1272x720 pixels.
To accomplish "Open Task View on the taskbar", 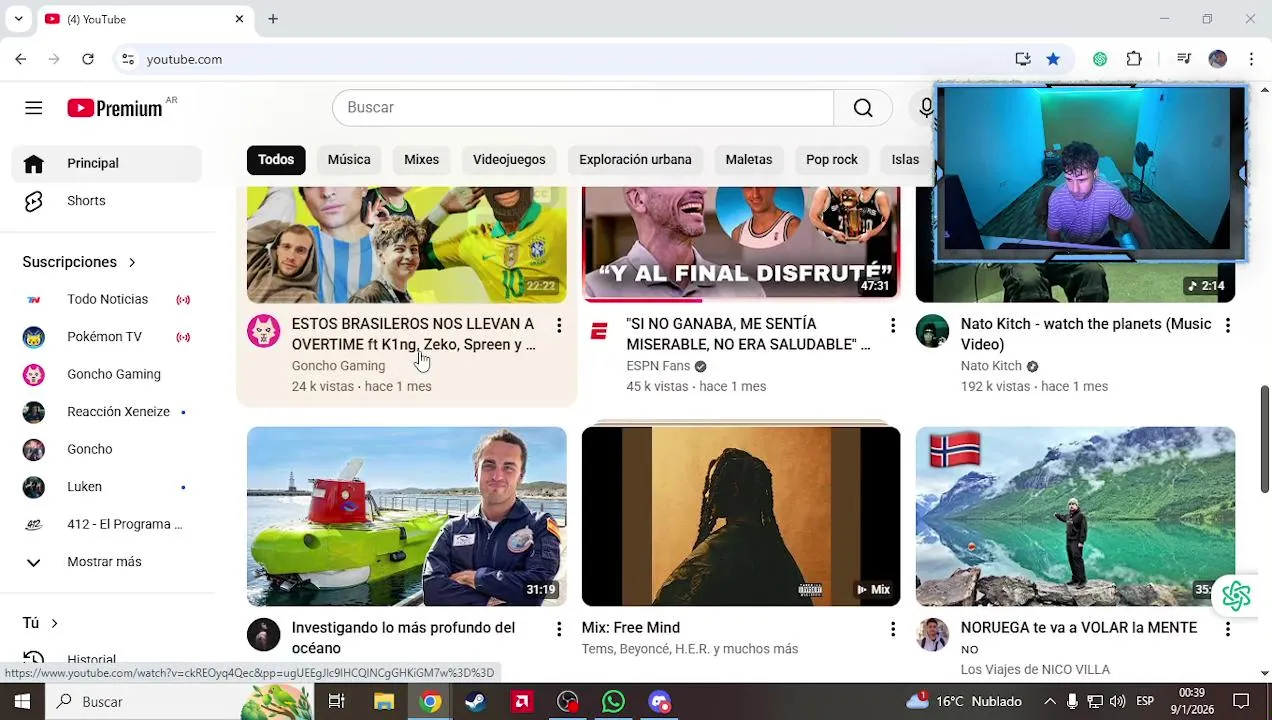I will tap(337, 702).
